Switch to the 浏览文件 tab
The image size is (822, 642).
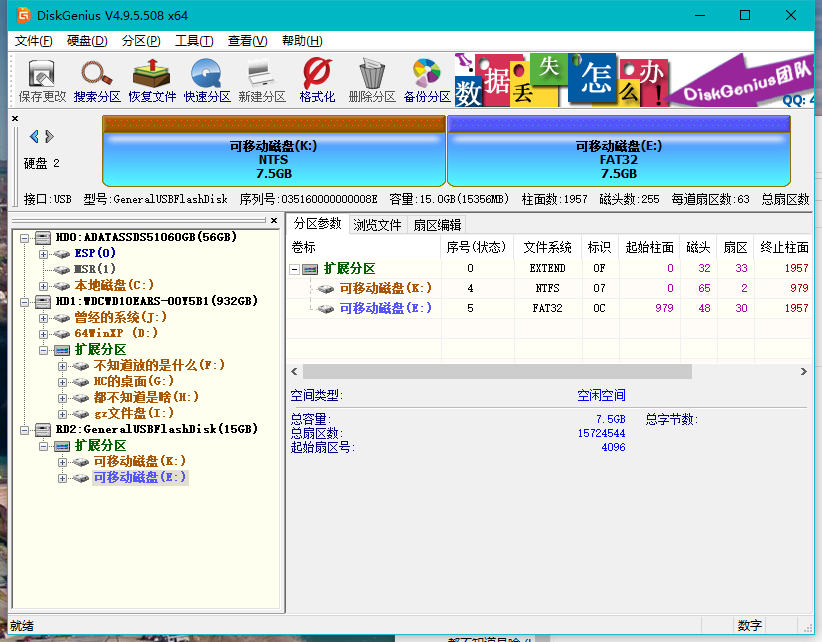[378, 225]
